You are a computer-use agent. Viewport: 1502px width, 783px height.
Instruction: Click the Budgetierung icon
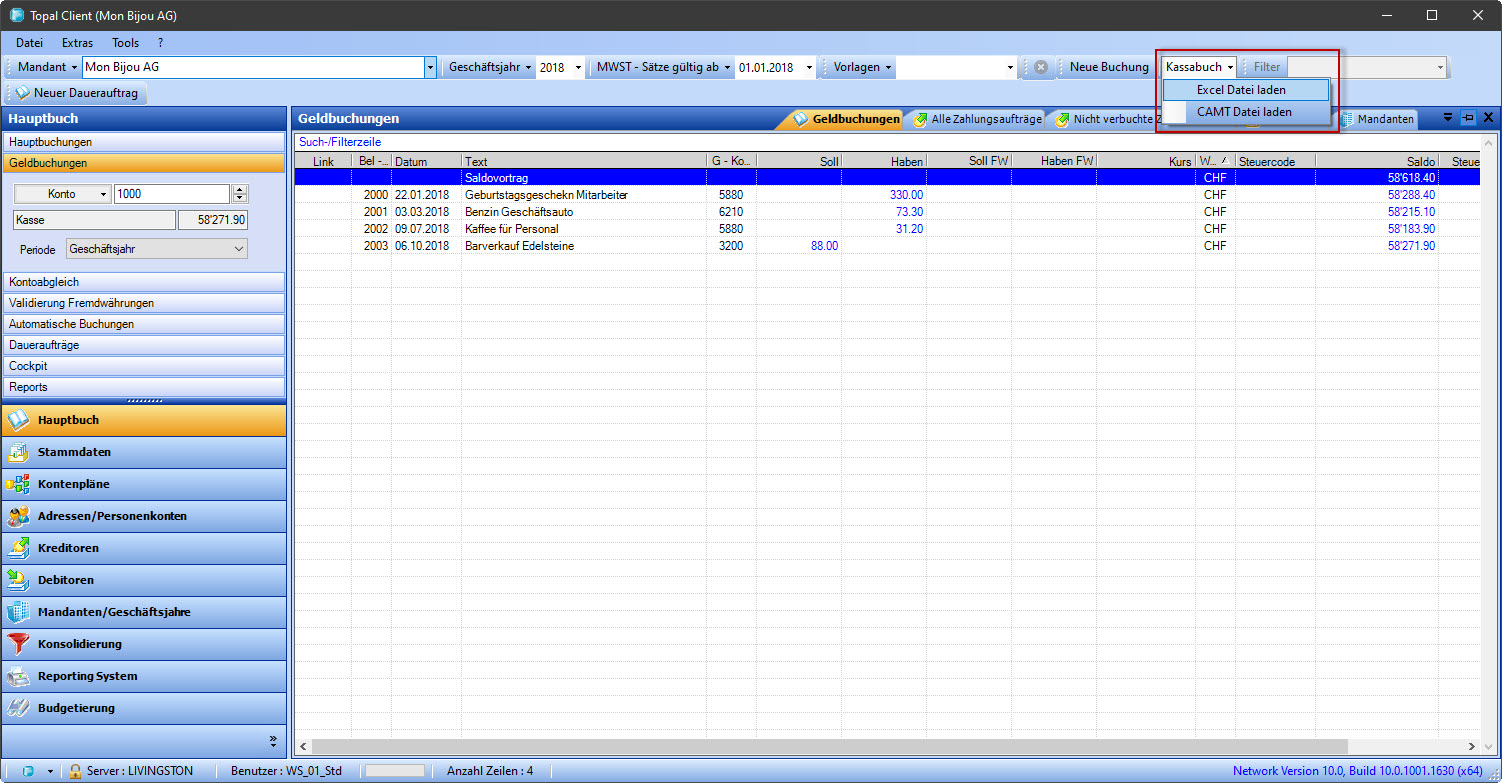point(18,708)
